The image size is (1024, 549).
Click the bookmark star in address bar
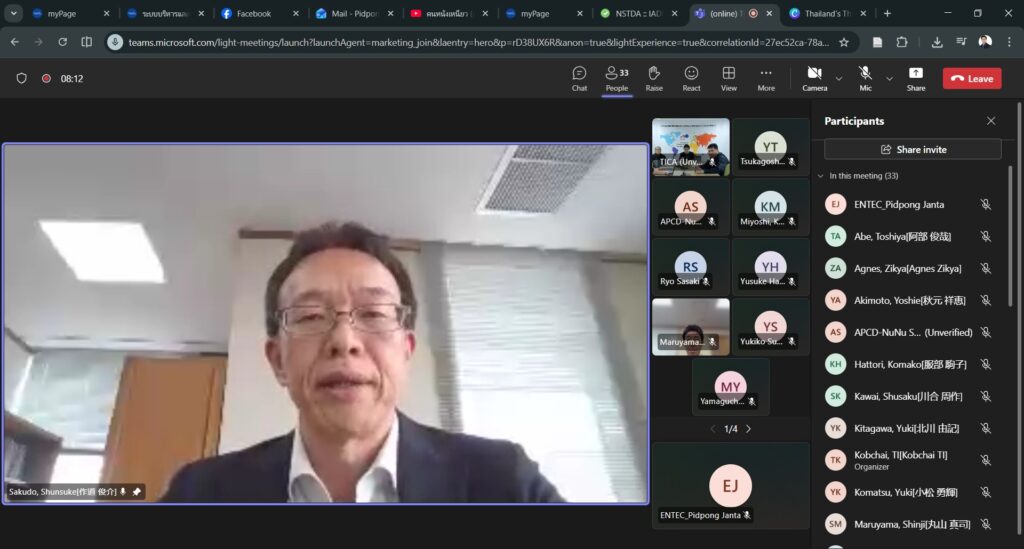[844, 42]
